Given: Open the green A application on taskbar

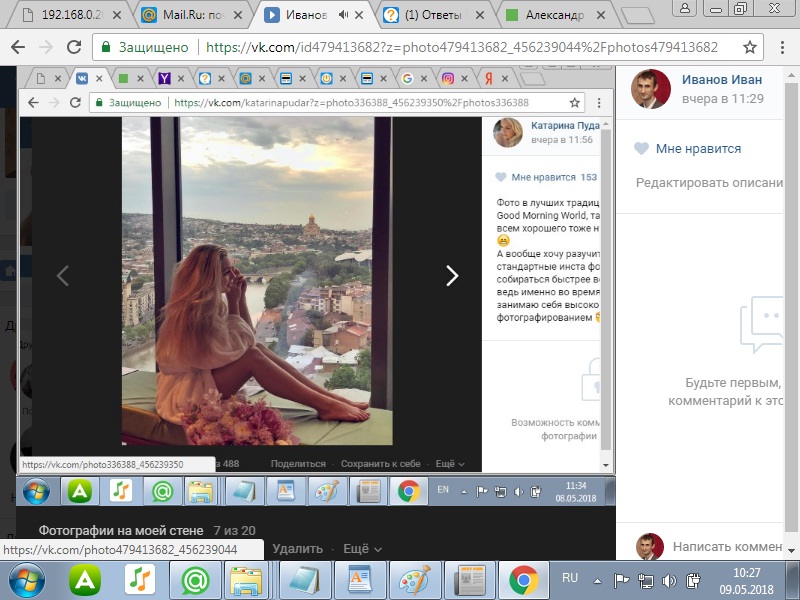Looking at the screenshot, I should [85, 580].
